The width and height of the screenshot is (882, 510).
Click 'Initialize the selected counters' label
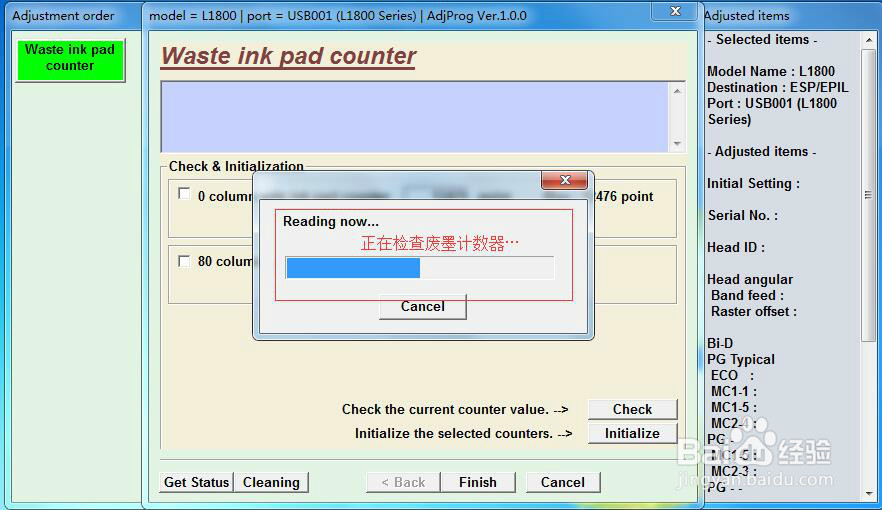coord(464,434)
